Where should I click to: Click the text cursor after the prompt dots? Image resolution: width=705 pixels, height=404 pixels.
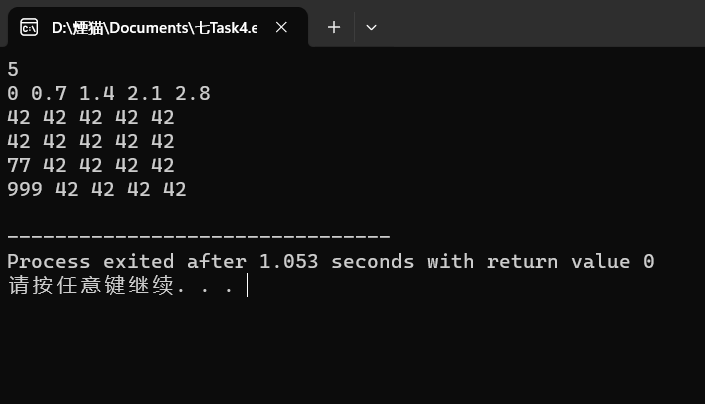click(x=247, y=287)
